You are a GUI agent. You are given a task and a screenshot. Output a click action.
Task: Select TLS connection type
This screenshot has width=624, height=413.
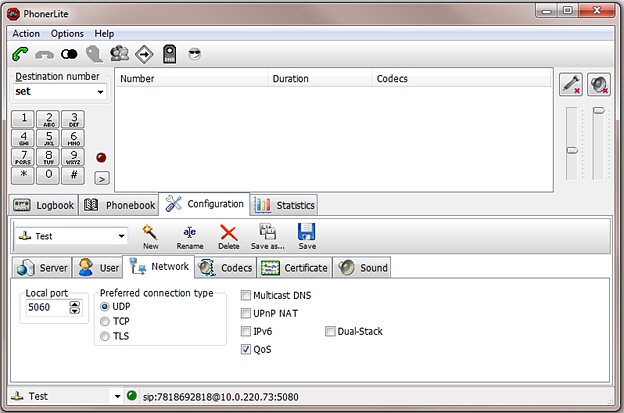105,336
